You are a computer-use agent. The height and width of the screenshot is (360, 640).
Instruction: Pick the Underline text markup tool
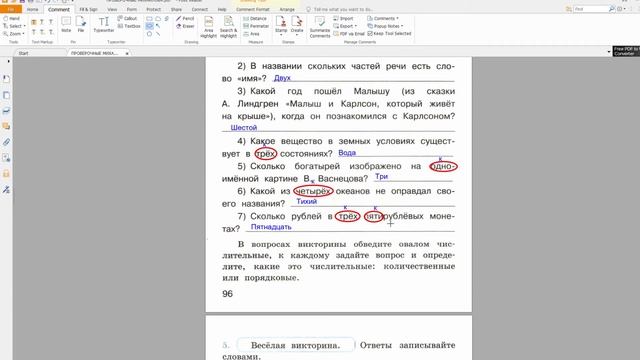51,22
